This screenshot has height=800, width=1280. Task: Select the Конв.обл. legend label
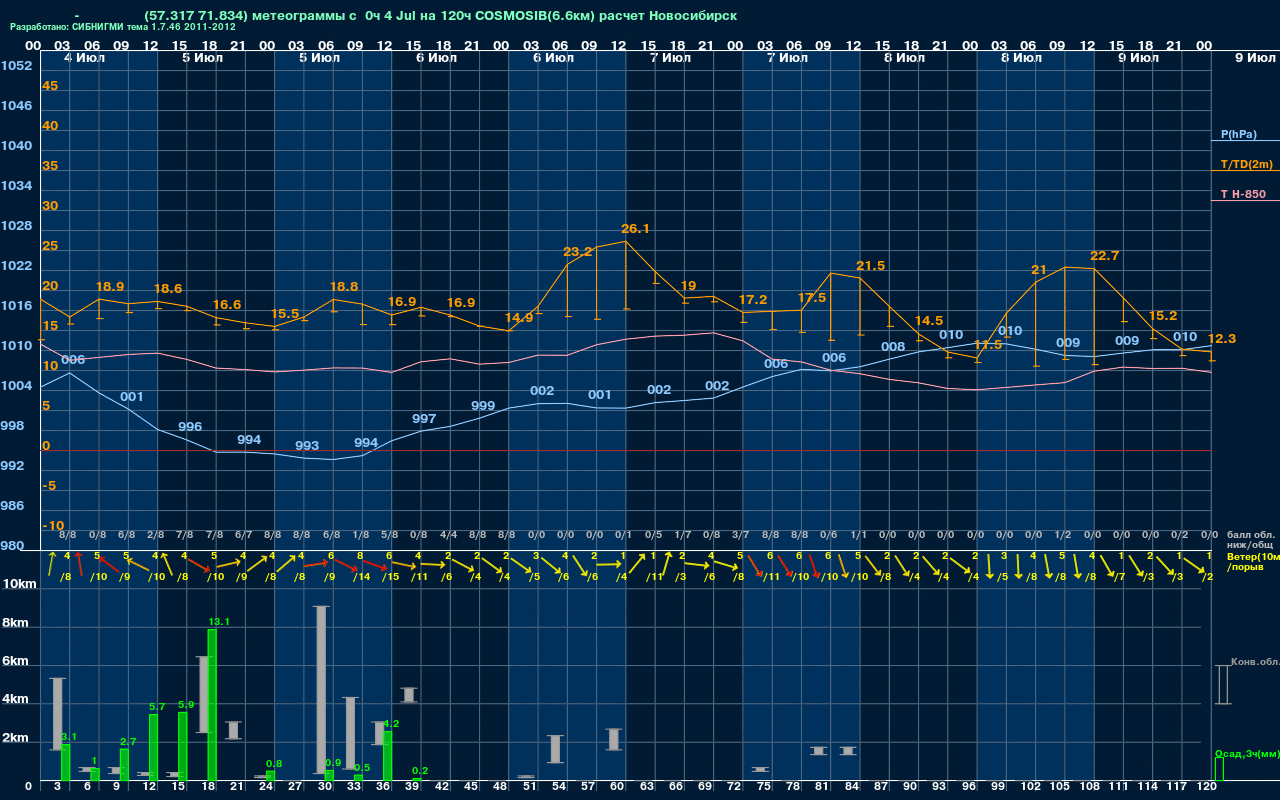click(1254, 662)
